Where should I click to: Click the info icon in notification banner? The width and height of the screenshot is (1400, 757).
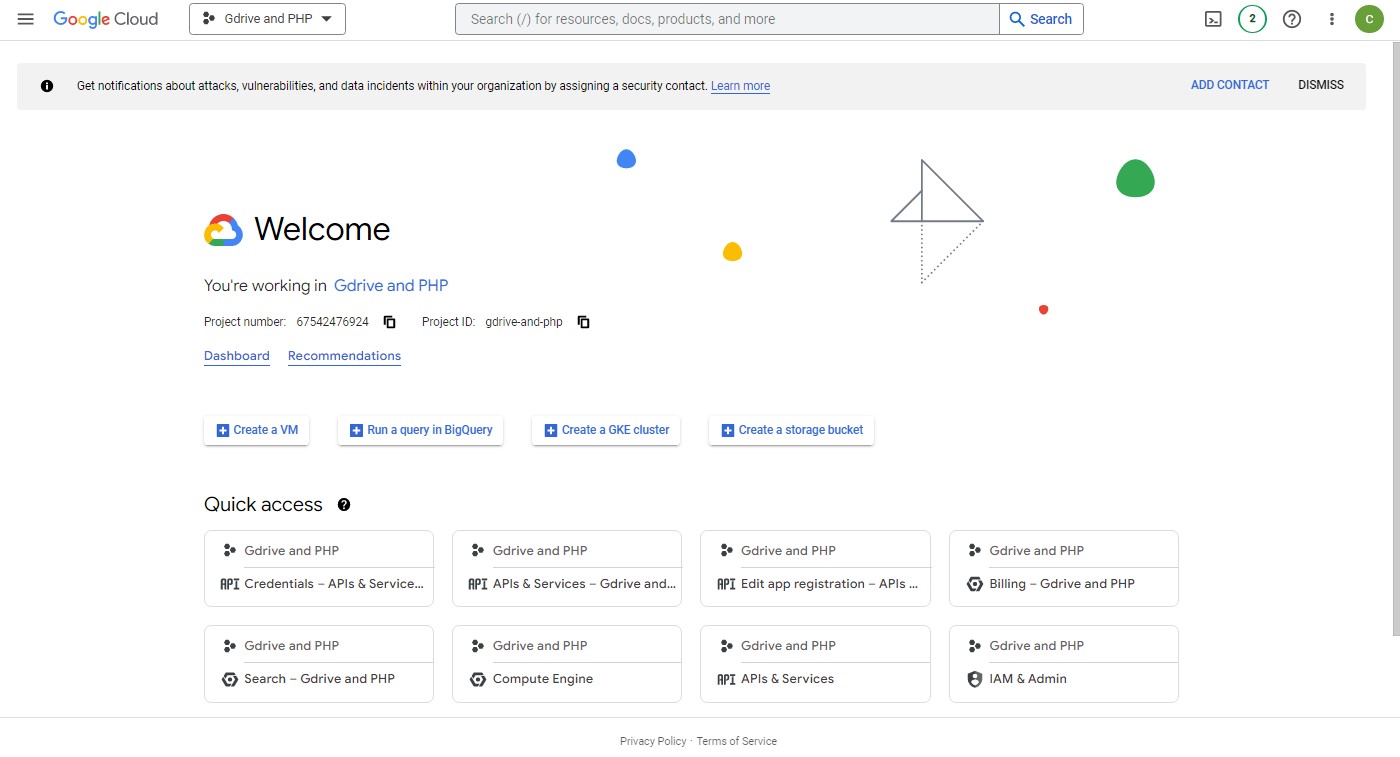47,86
